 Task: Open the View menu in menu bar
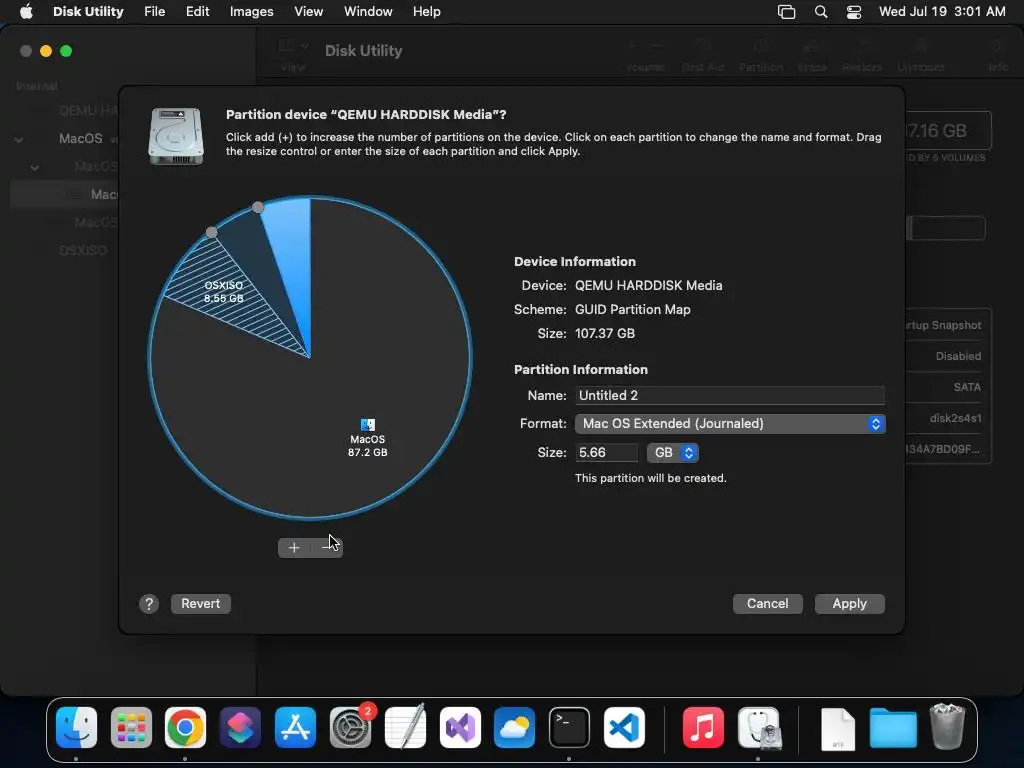[308, 12]
